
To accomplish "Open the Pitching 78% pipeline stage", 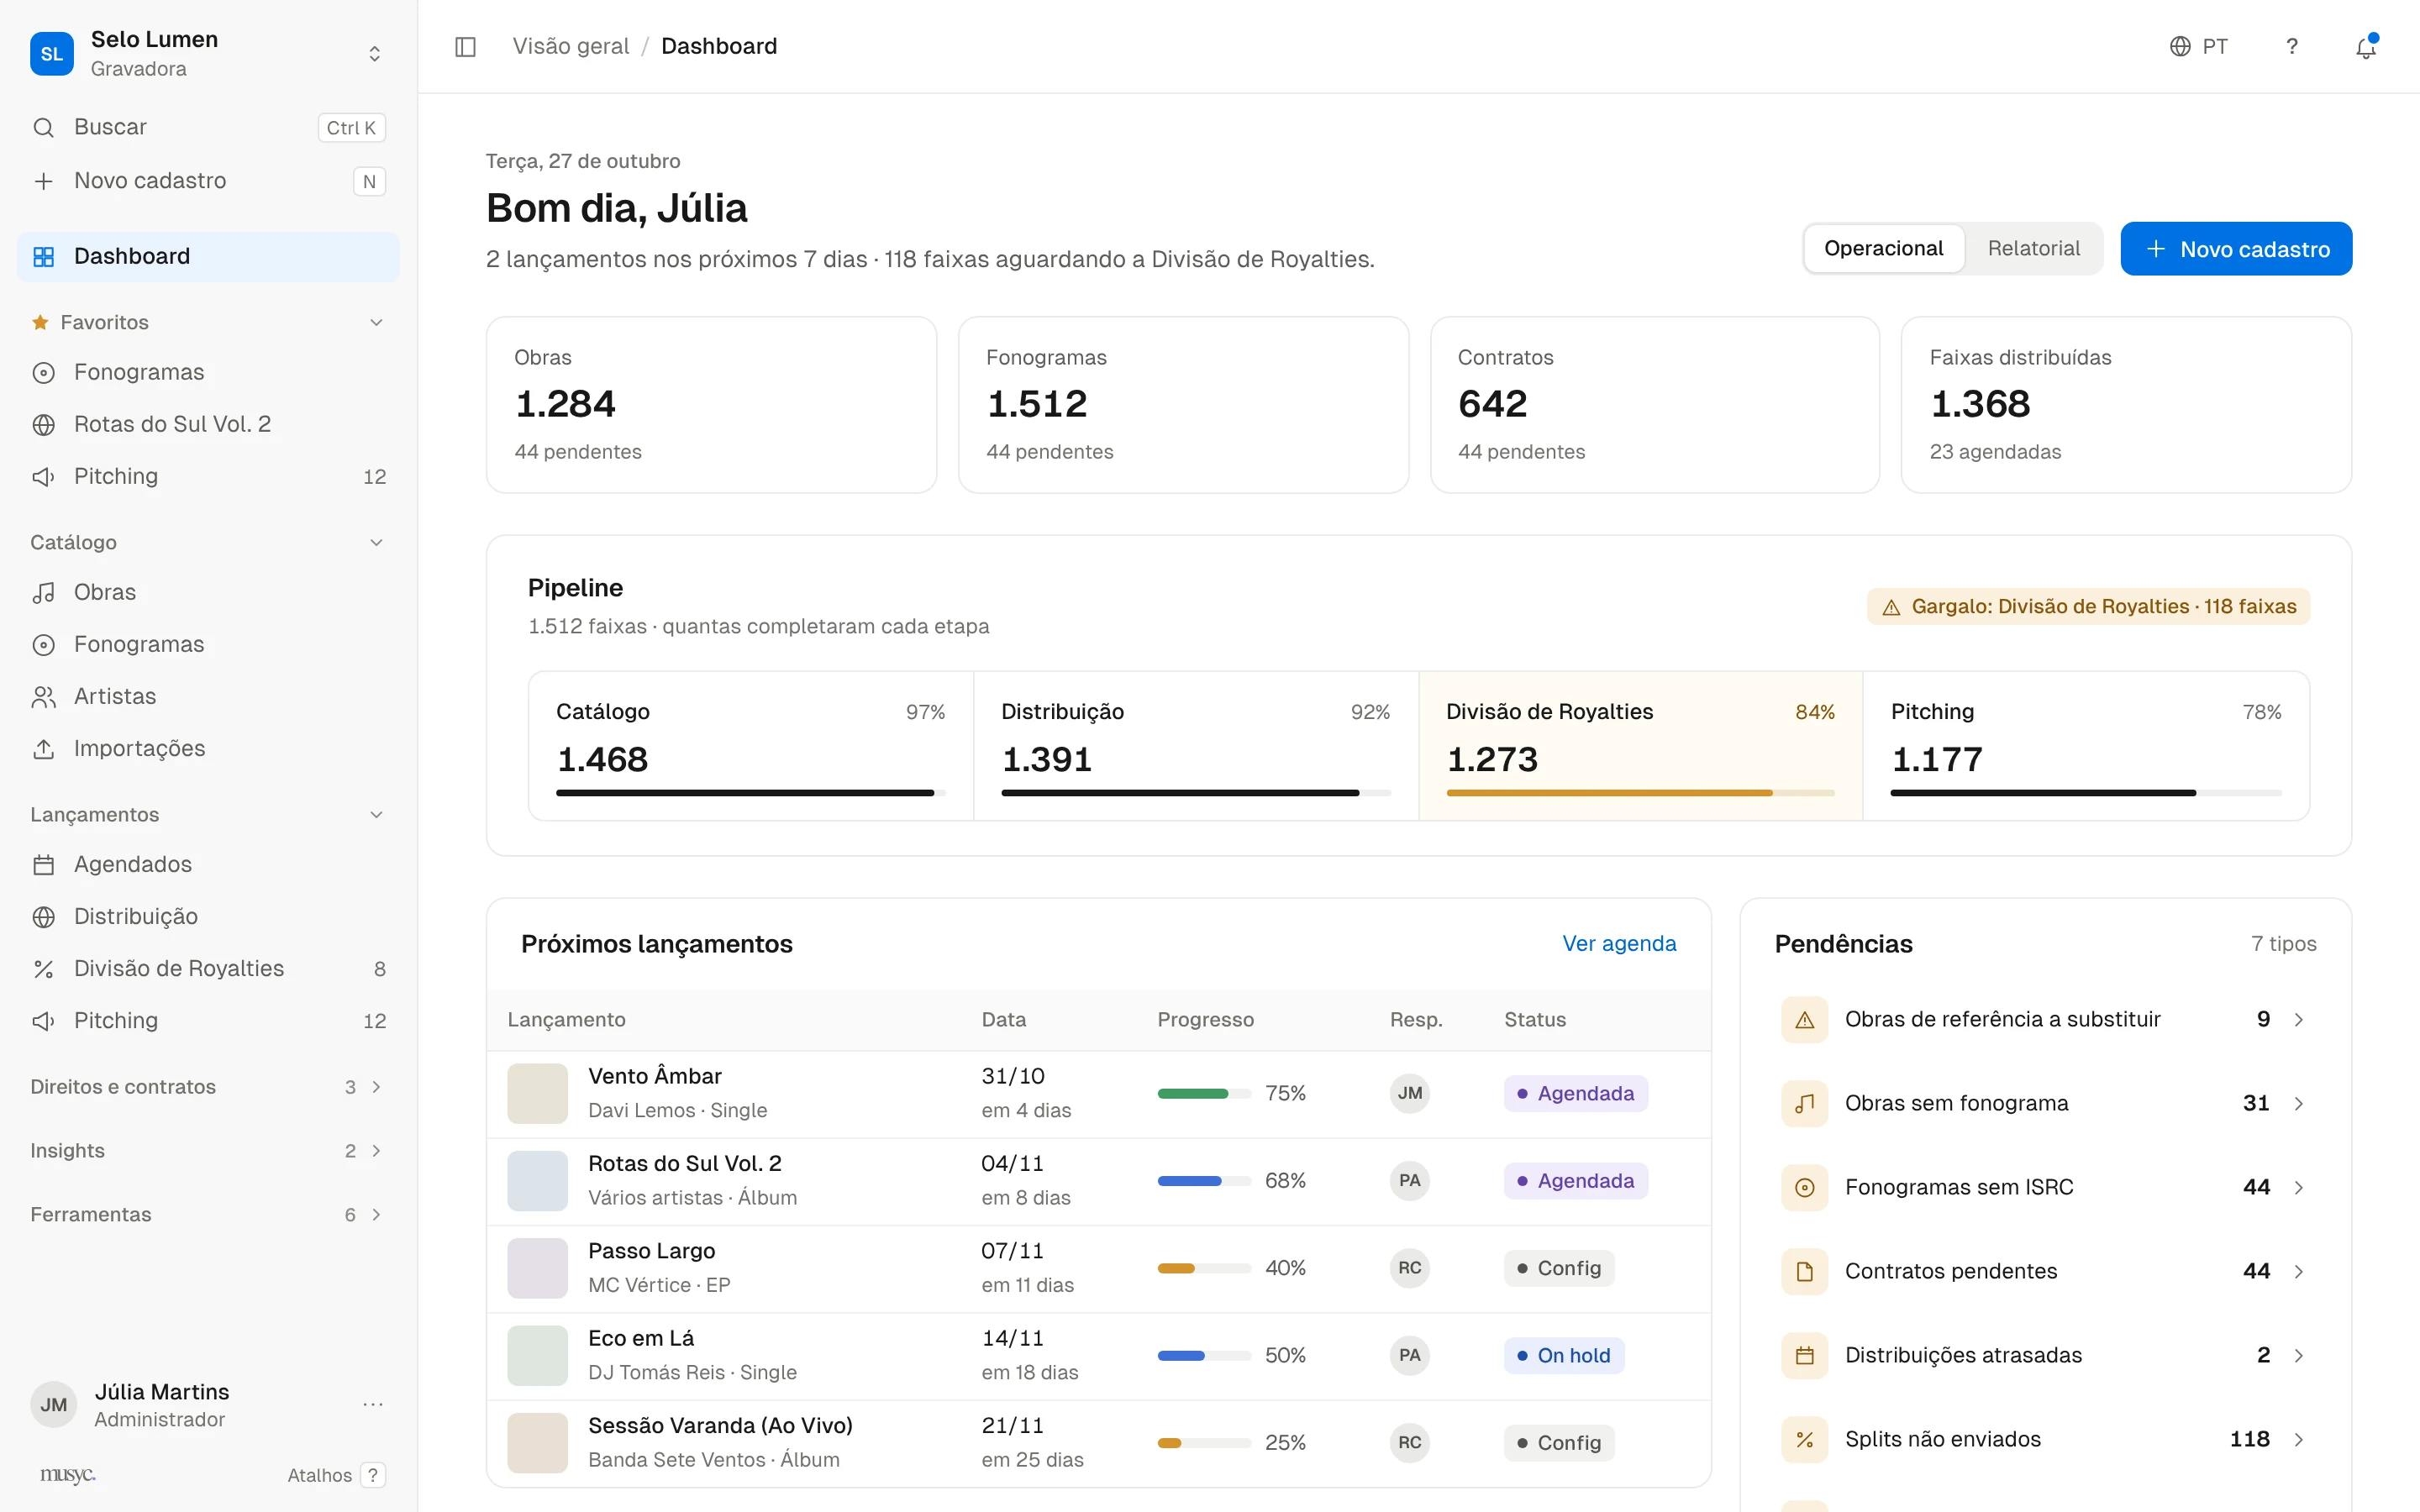I will pos(2086,746).
